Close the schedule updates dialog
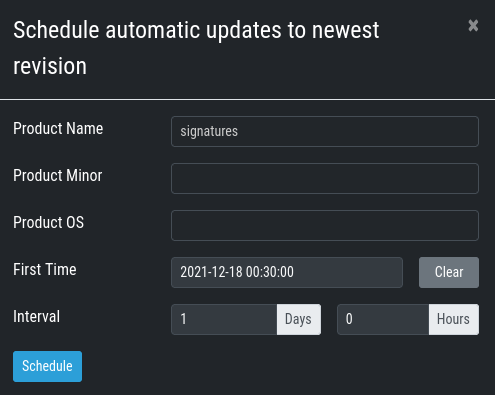The width and height of the screenshot is (495, 395). [x=473, y=26]
